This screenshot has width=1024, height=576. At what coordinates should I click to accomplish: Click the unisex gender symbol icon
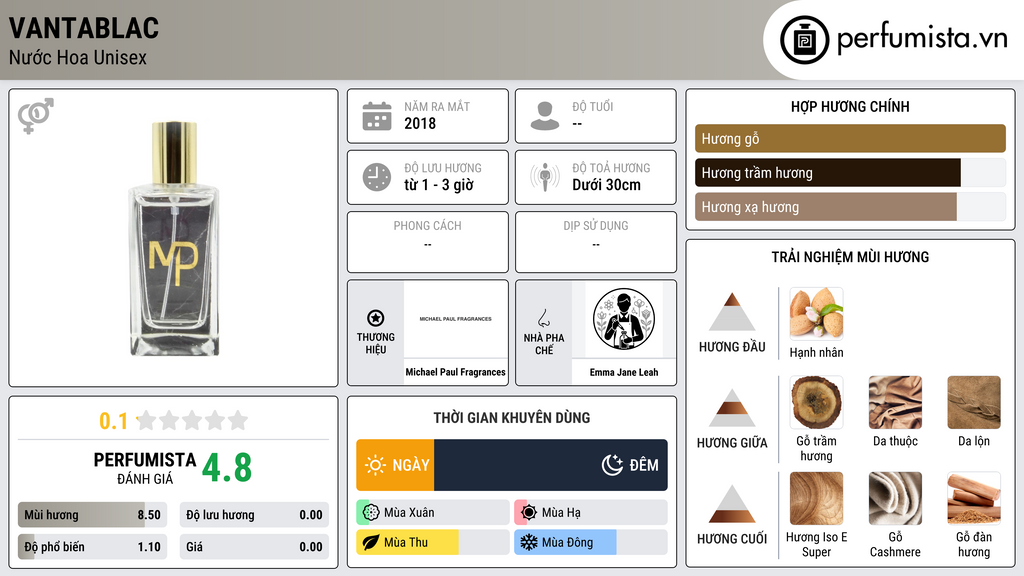pos(36,116)
